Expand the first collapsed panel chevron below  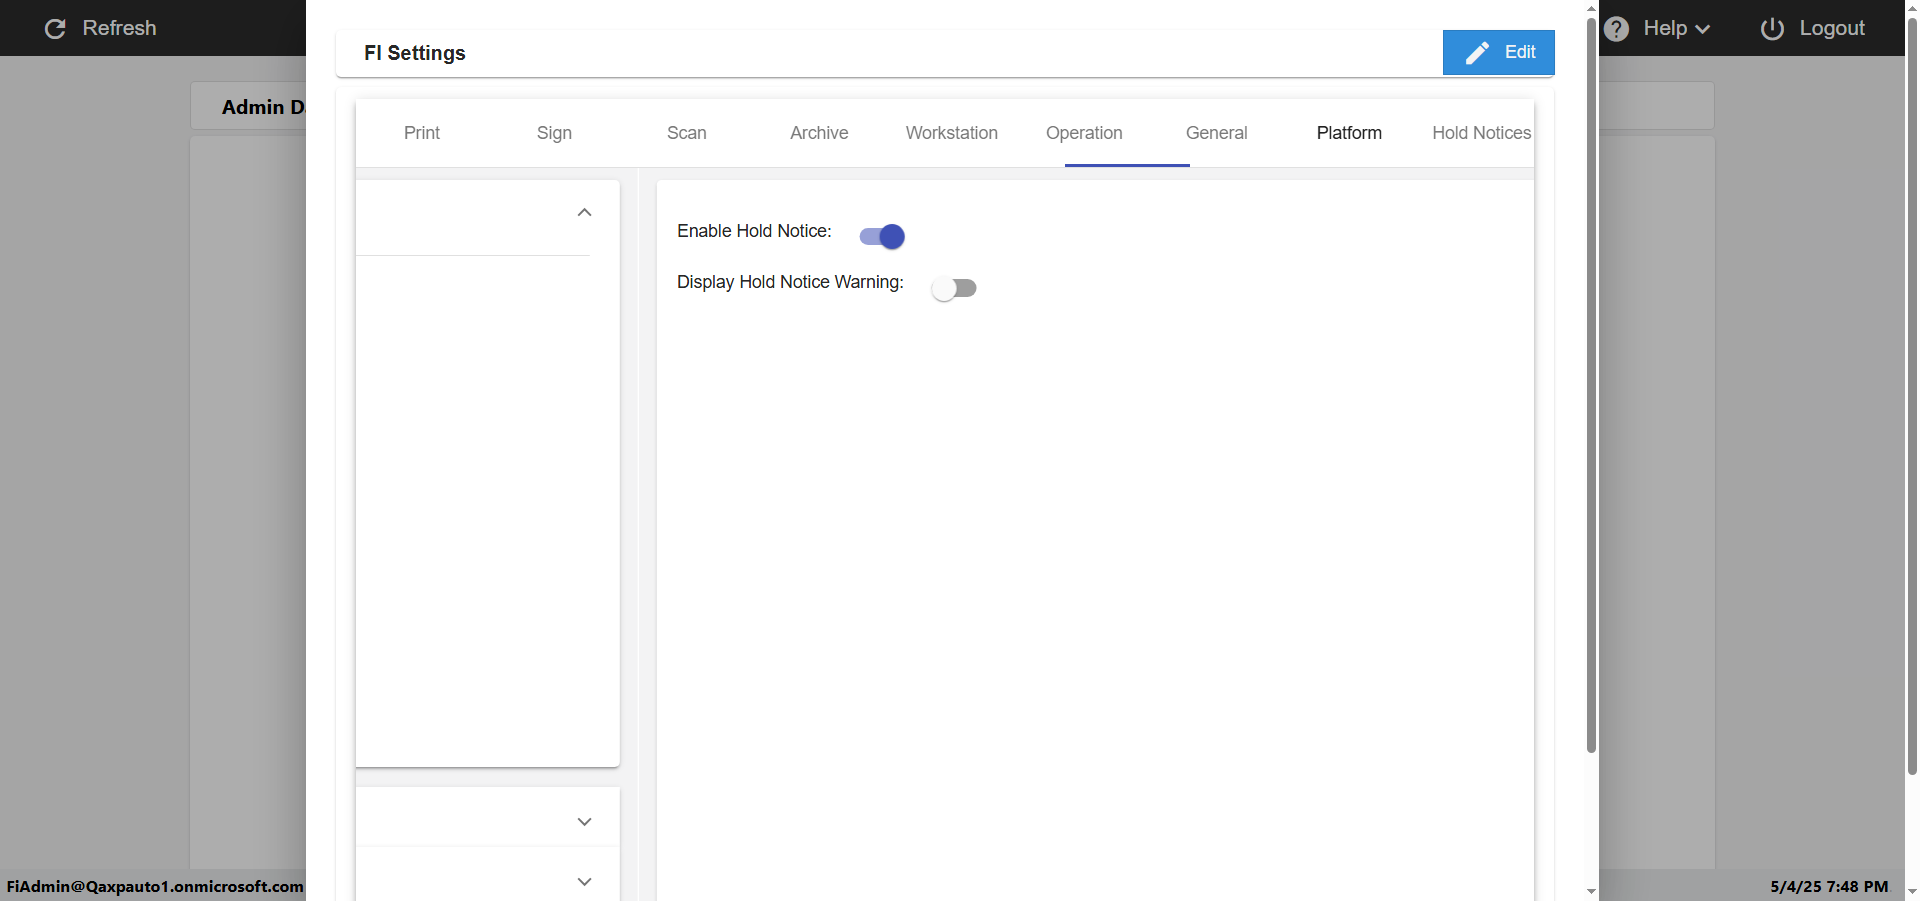click(x=585, y=822)
